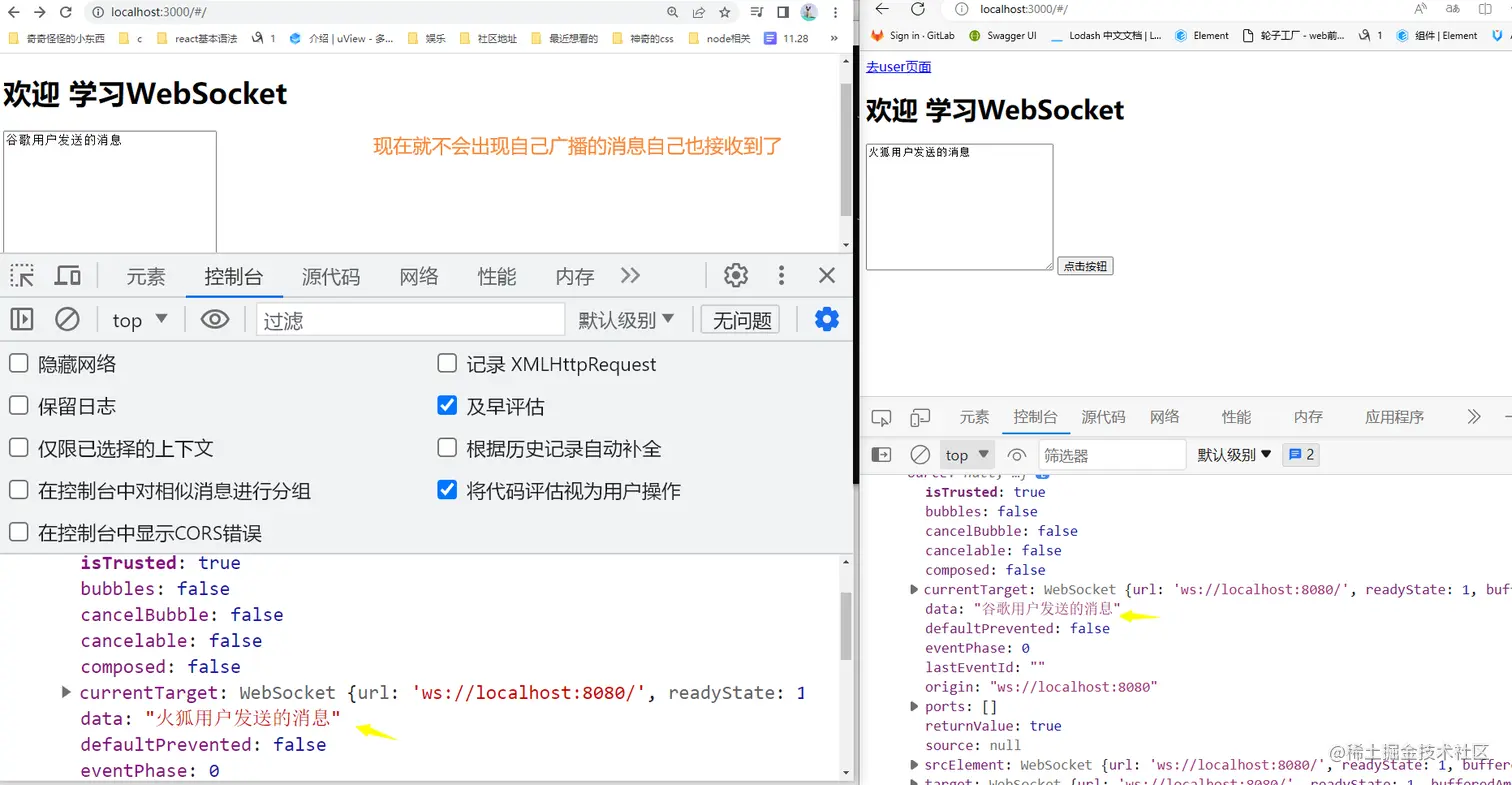Open the 默认级别 dropdown in Edge console
Viewport: 1512px width, 785px height.
pyautogui.click(x=1235, y=455)
